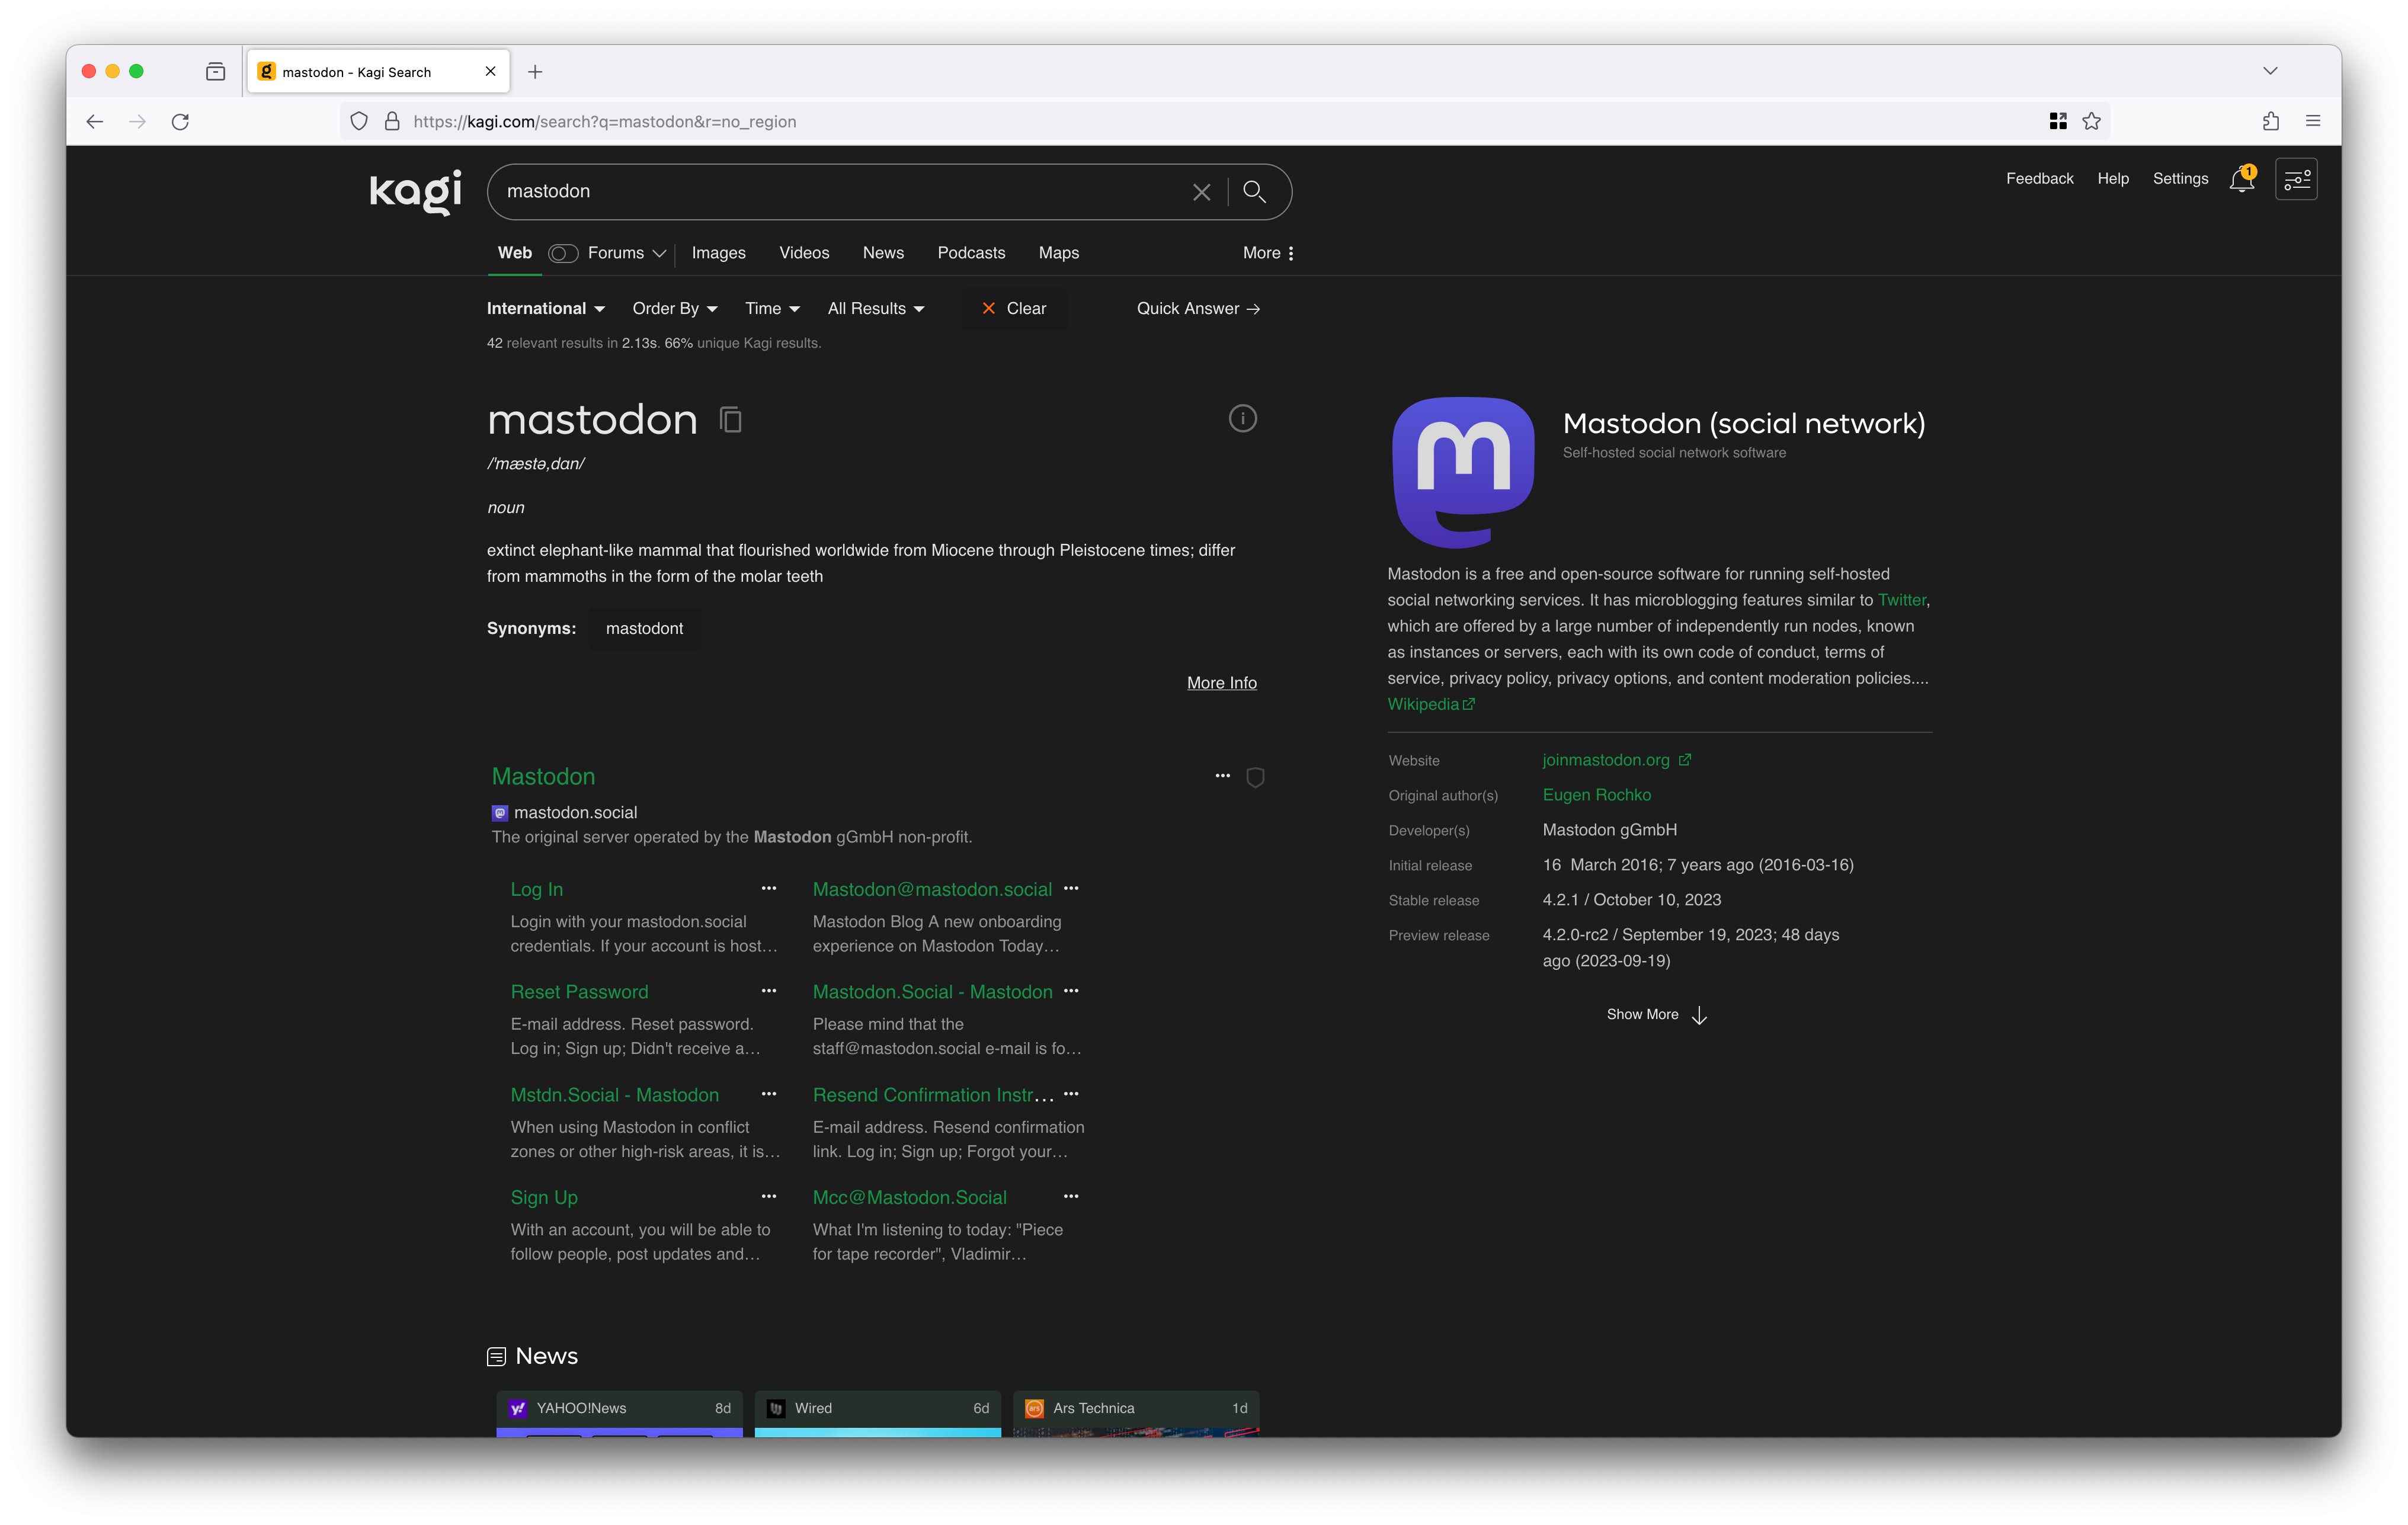This screenshot has height=1525, width=2408.
Task: Switch to the Podcasts tab
Action: click(x=971, y=253)
